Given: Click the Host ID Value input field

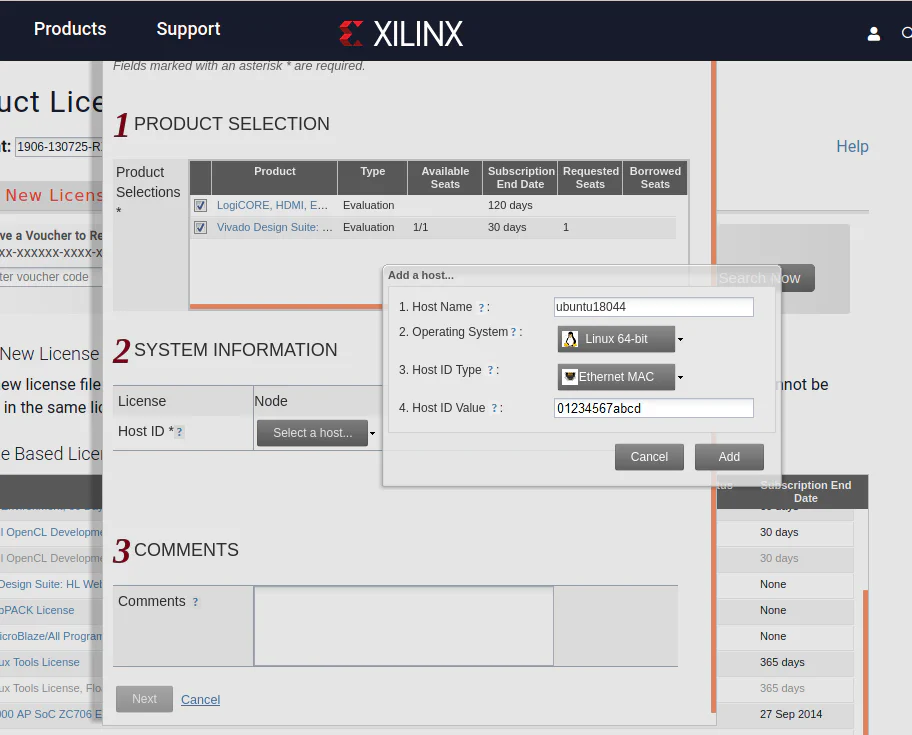Looking at the screenshot, I should [653, 408].
